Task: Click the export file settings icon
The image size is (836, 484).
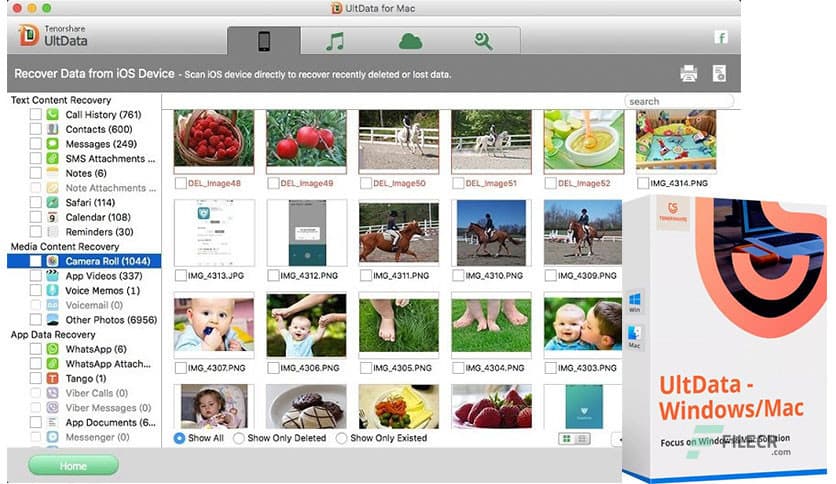Action: click(719, 74)
